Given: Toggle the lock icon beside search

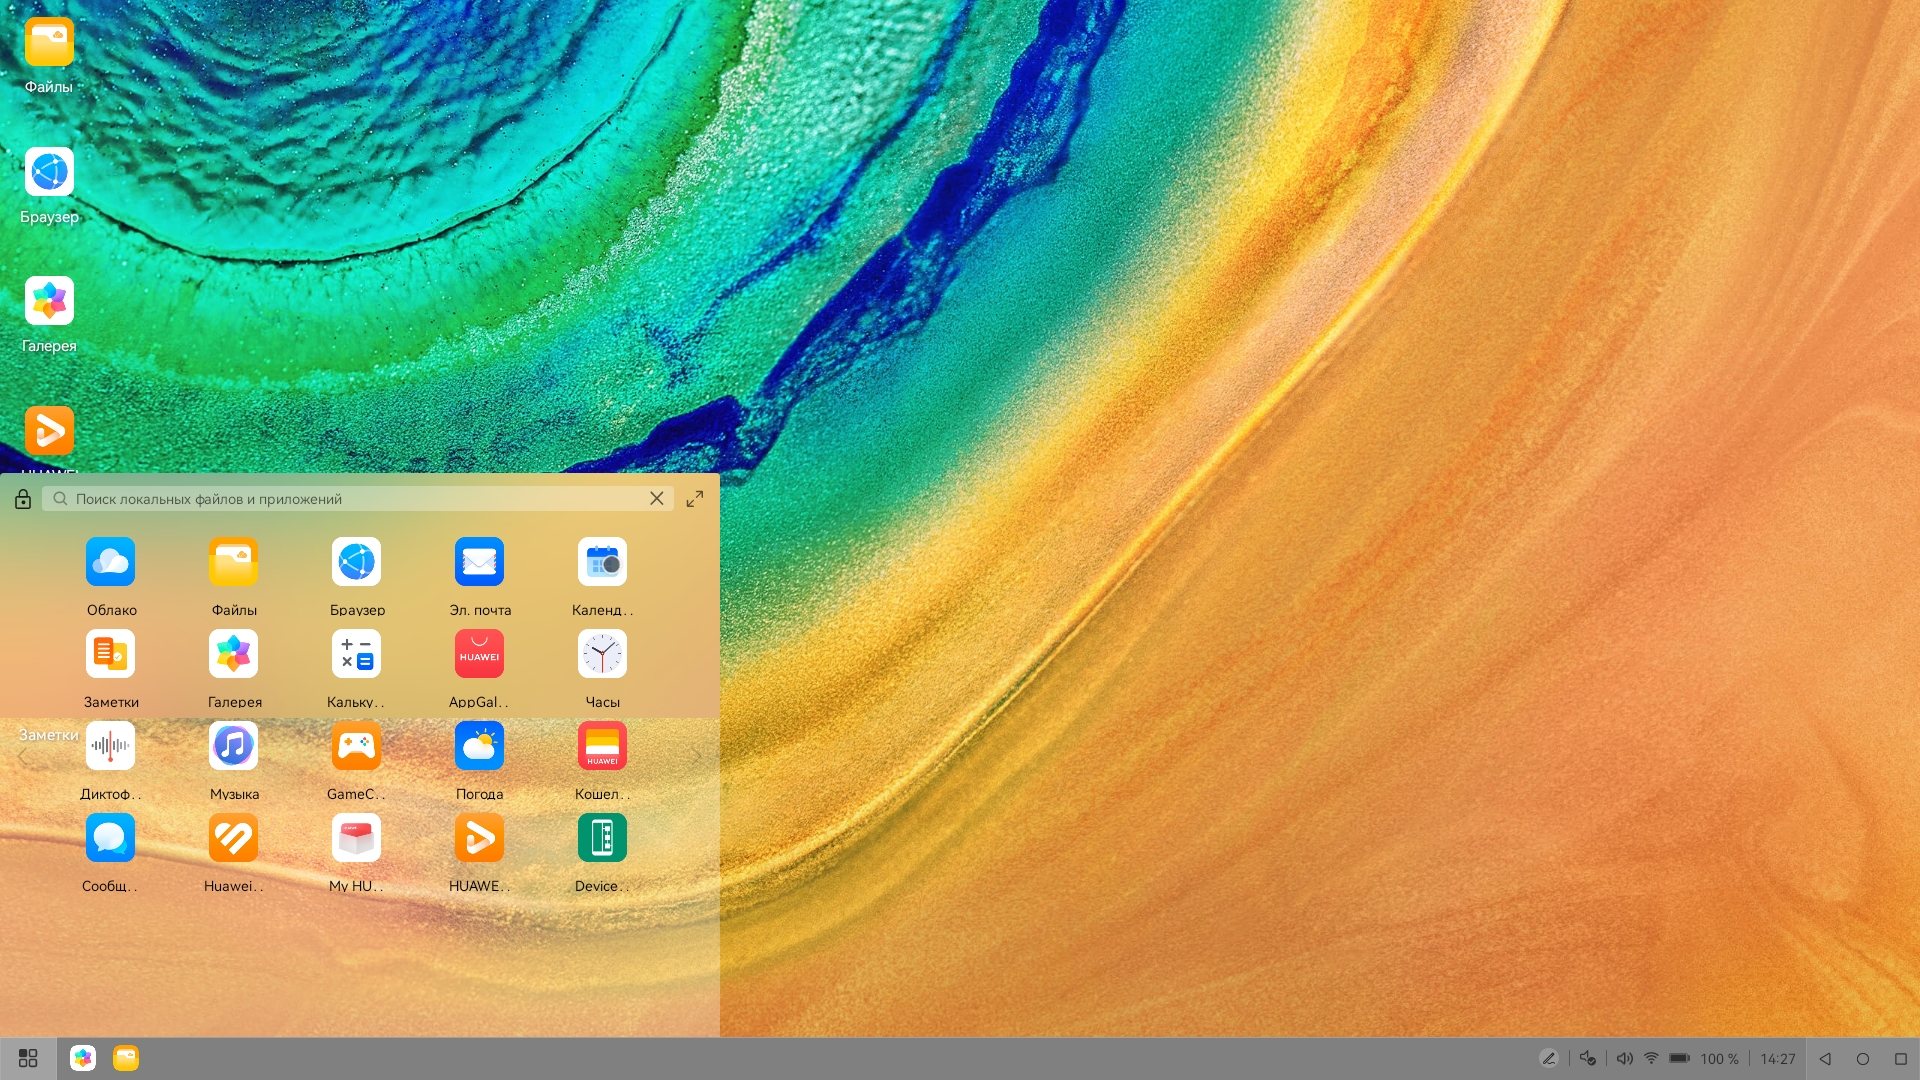Looking at the screenshot, I should 23,499.
